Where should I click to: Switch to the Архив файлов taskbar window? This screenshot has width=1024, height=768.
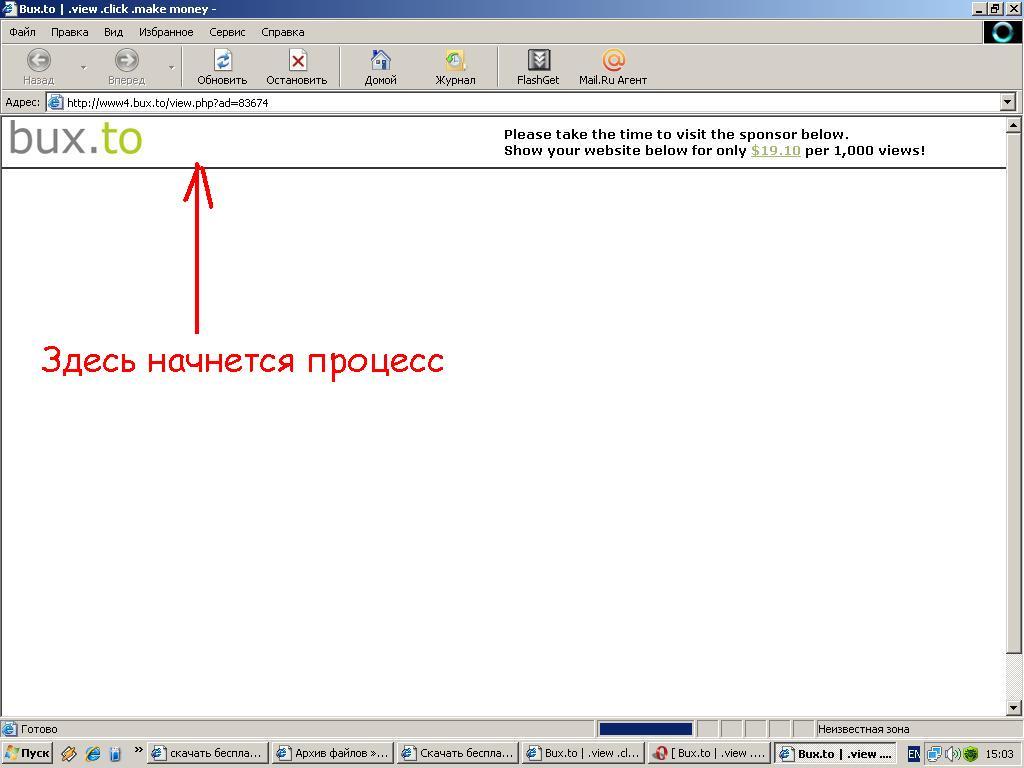[x=332, y=754]
